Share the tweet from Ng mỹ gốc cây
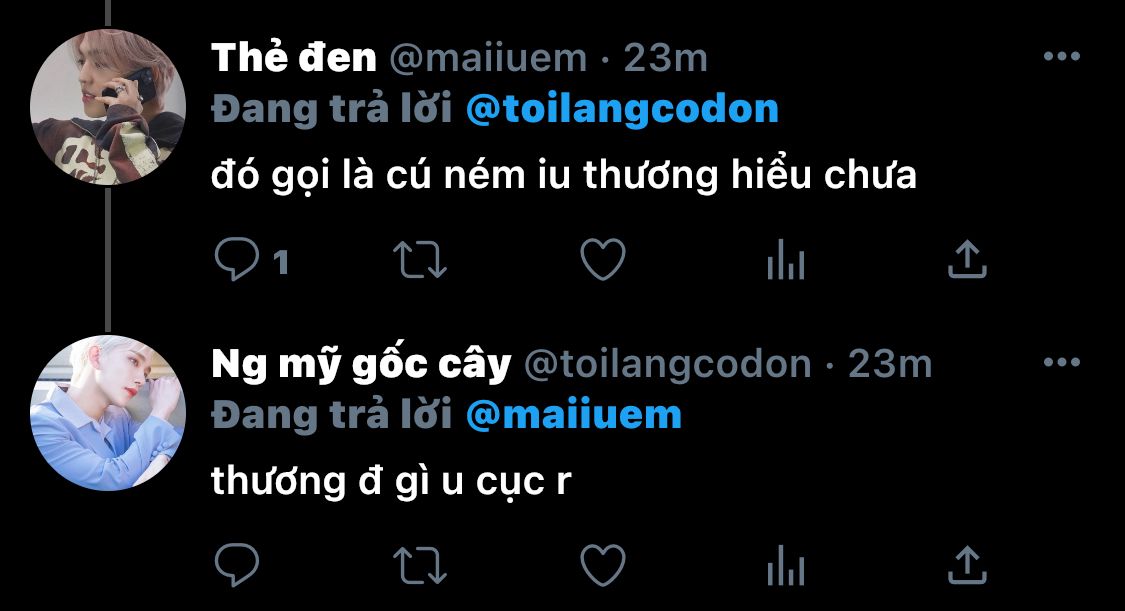 (967, 565)
